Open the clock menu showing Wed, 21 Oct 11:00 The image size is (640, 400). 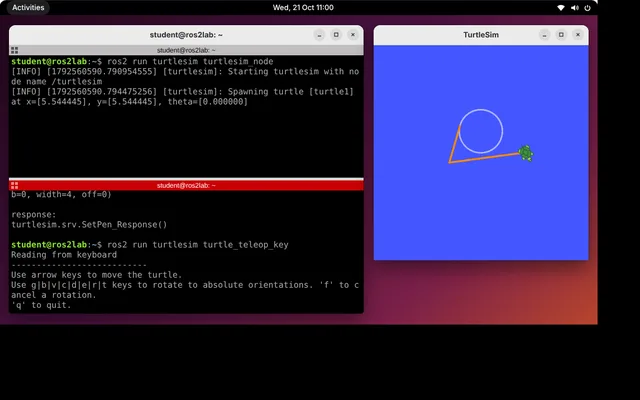click(303, 7)
